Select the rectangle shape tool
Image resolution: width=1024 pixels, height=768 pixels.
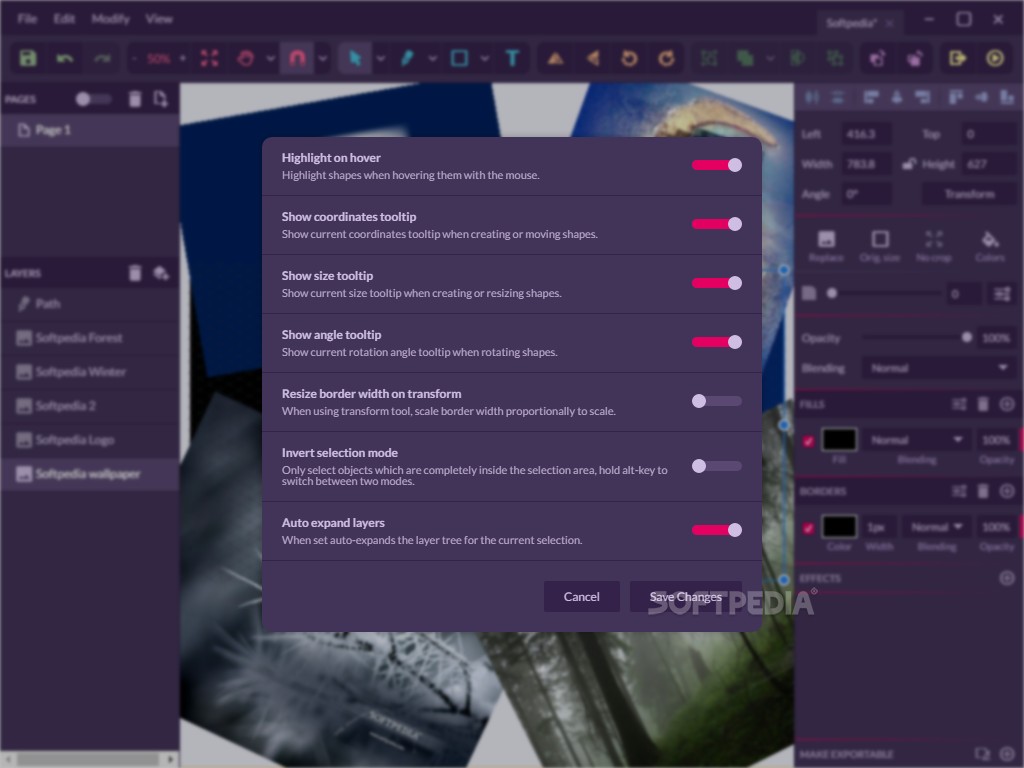tap(459, 58)
